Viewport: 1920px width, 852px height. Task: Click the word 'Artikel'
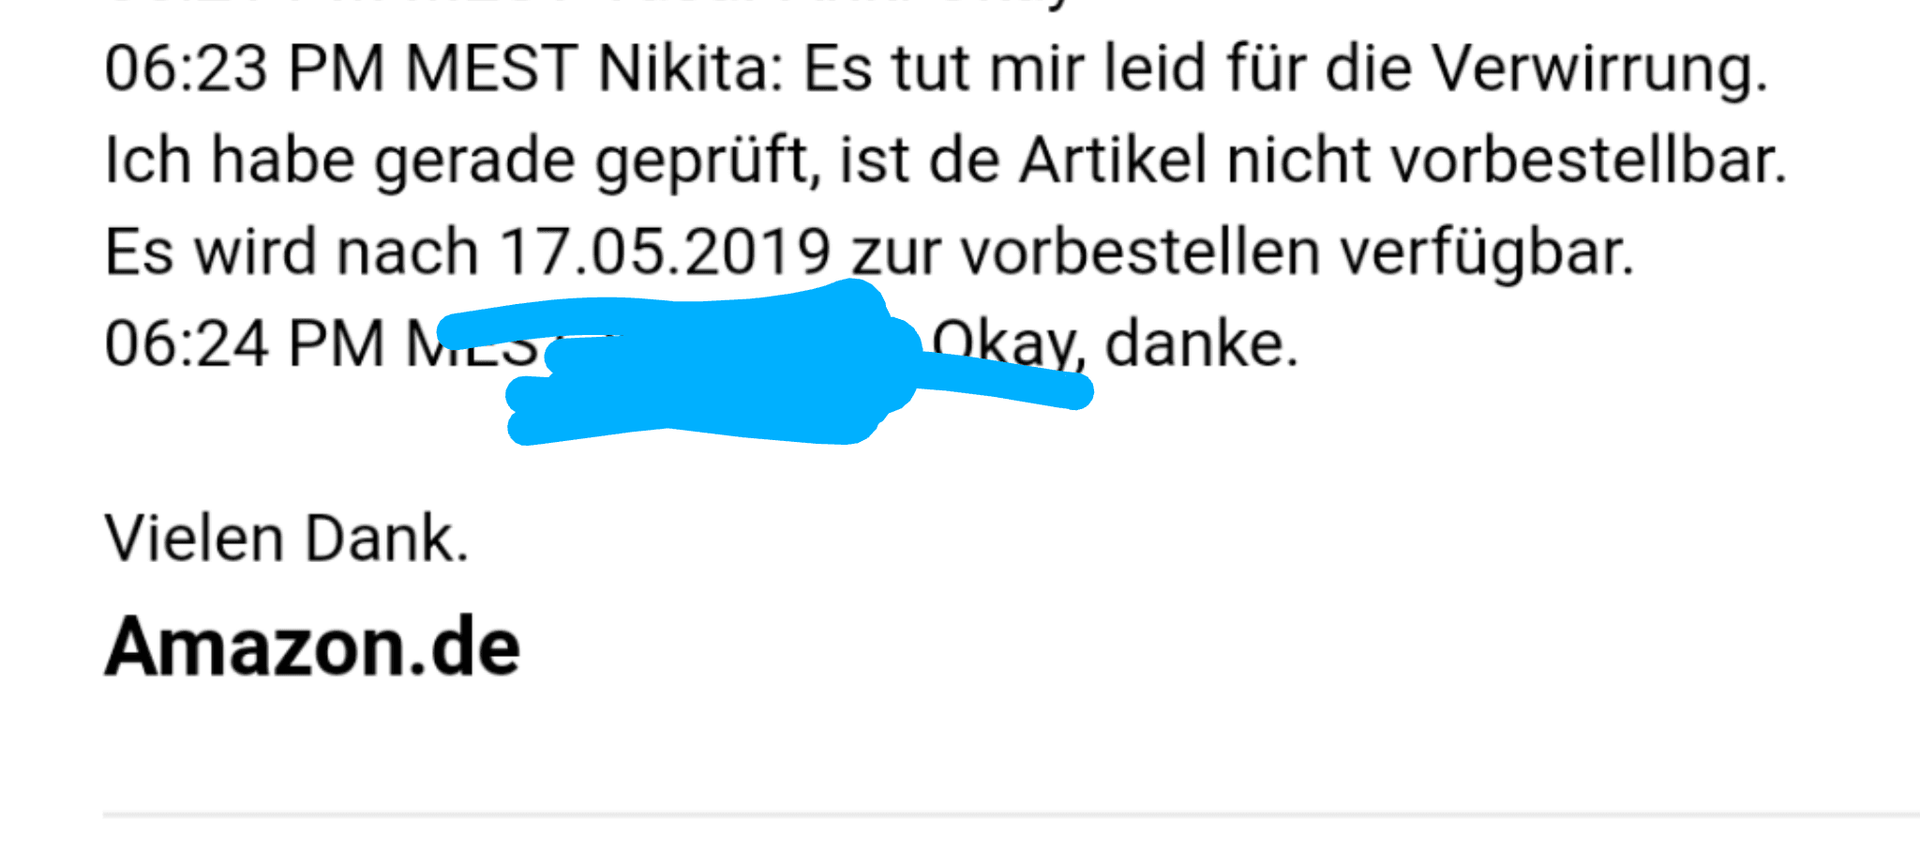click(x=1113, y=160)
